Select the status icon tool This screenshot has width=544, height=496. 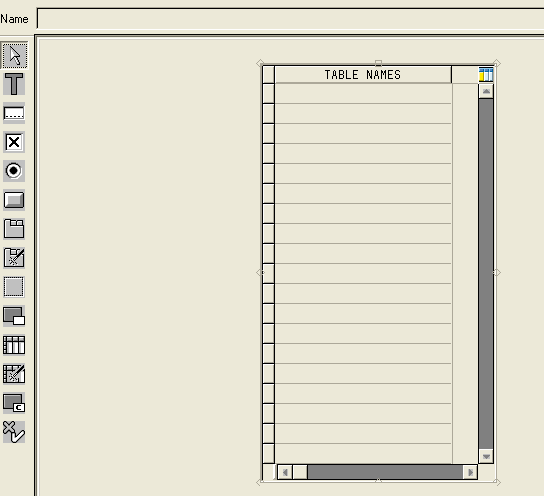coord(14,432)
